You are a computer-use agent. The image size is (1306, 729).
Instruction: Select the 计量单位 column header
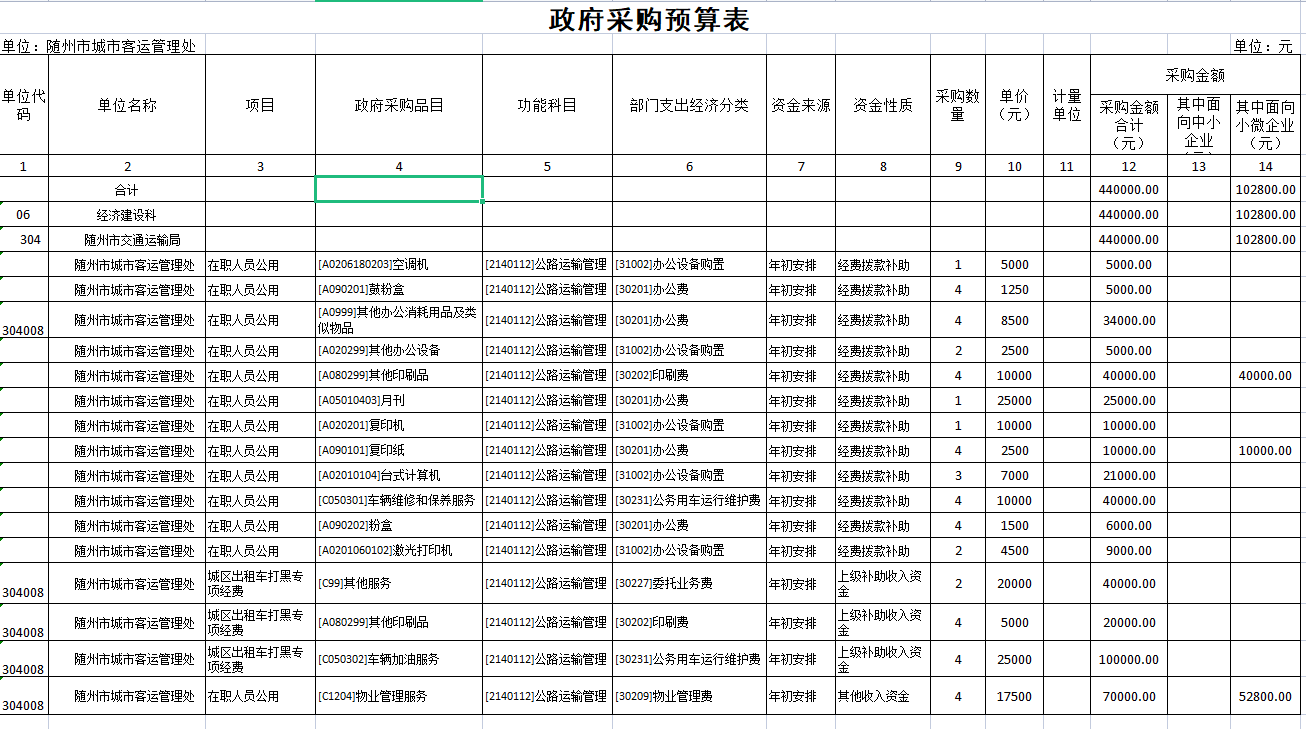[1067, 105]
